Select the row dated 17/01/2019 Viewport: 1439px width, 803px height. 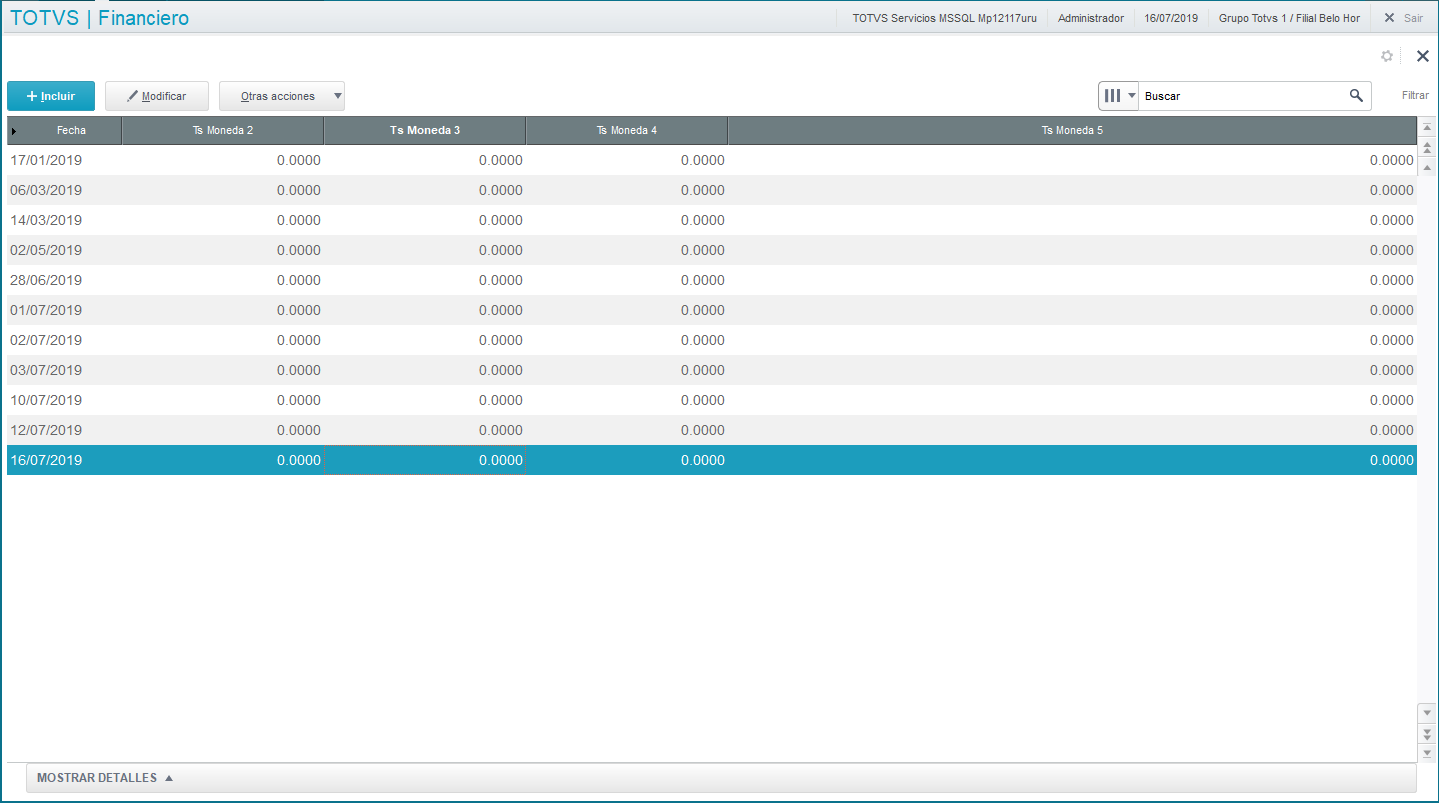(712, 160)
